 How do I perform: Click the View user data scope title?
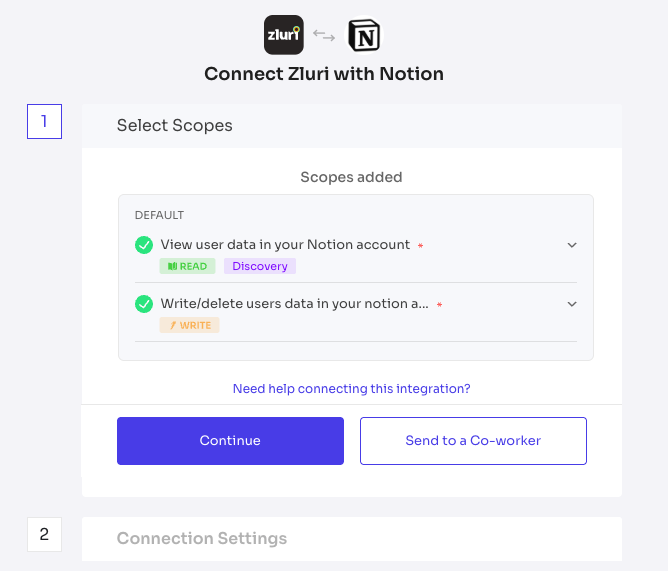click(x=285, y=245)
